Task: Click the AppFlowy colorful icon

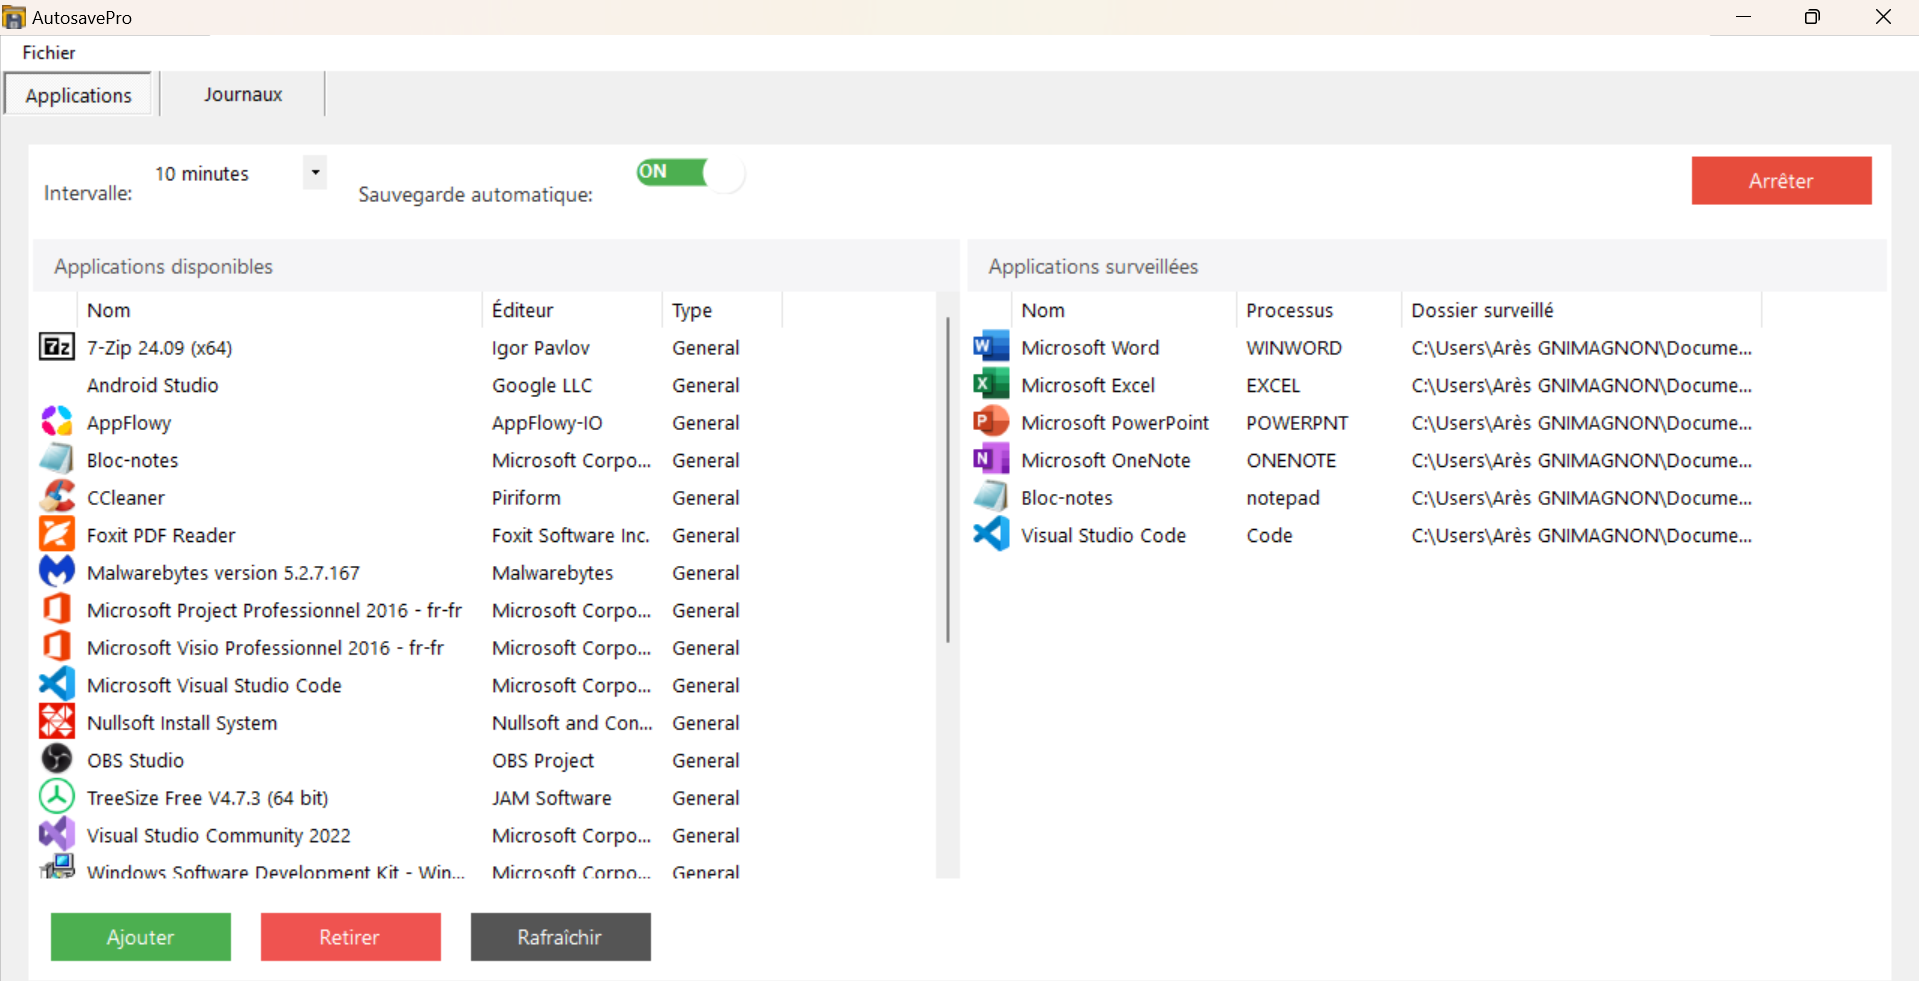Action: pos(57,422)
